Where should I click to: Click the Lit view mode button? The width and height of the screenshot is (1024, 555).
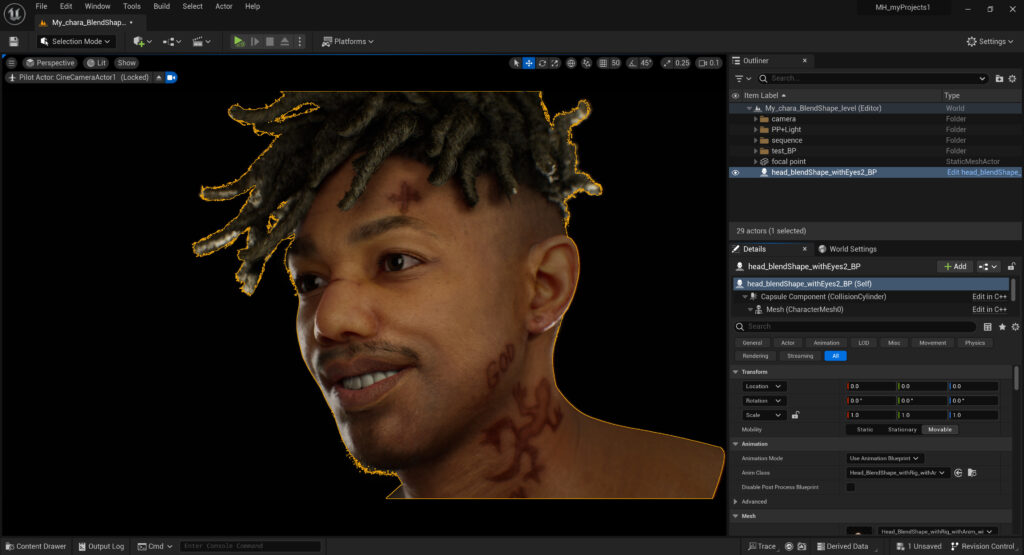[x=96, y=63]
